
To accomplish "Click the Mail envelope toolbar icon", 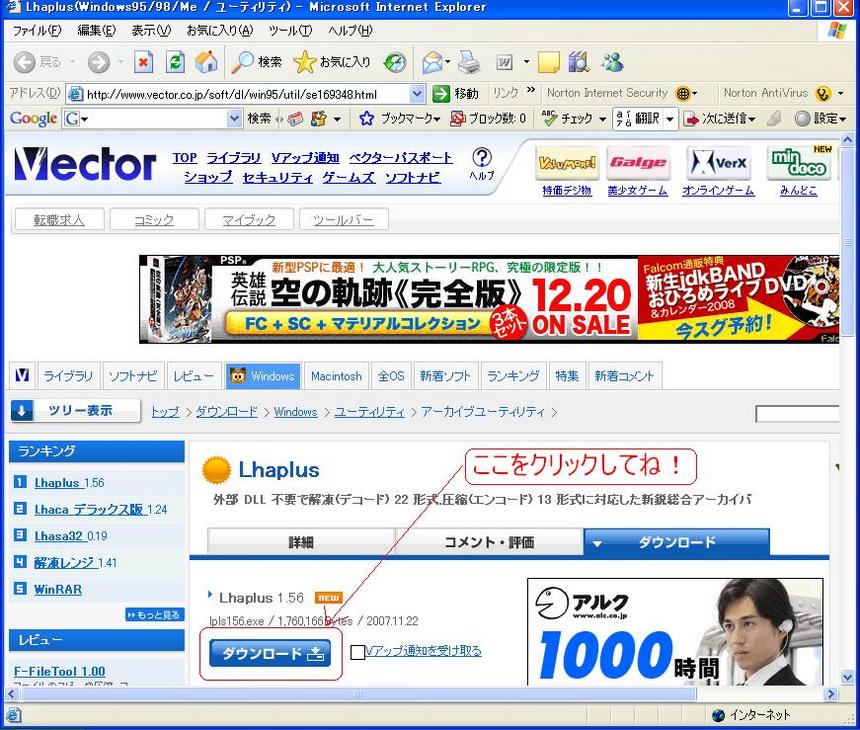I will coord(433,63).
